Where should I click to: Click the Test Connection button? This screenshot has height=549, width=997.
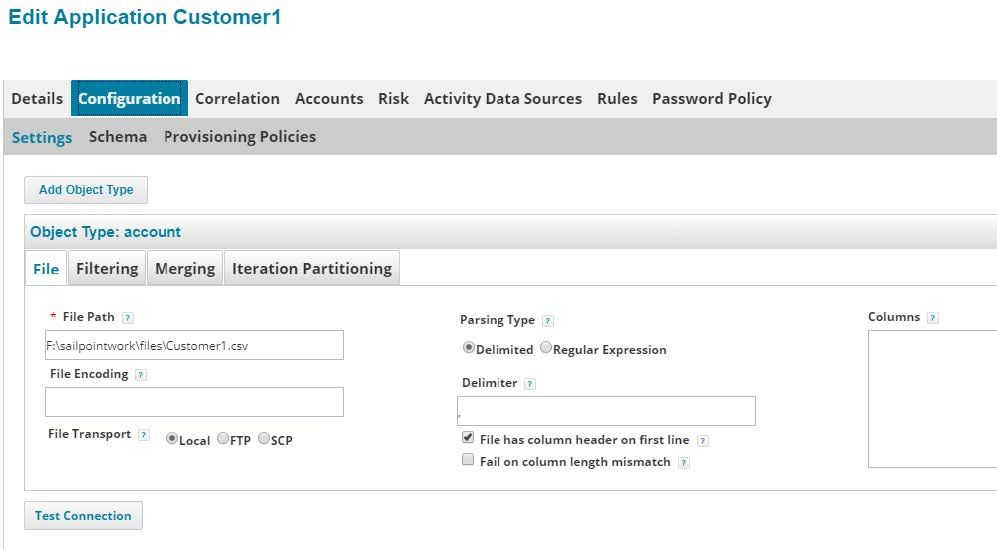coord(83,516)
